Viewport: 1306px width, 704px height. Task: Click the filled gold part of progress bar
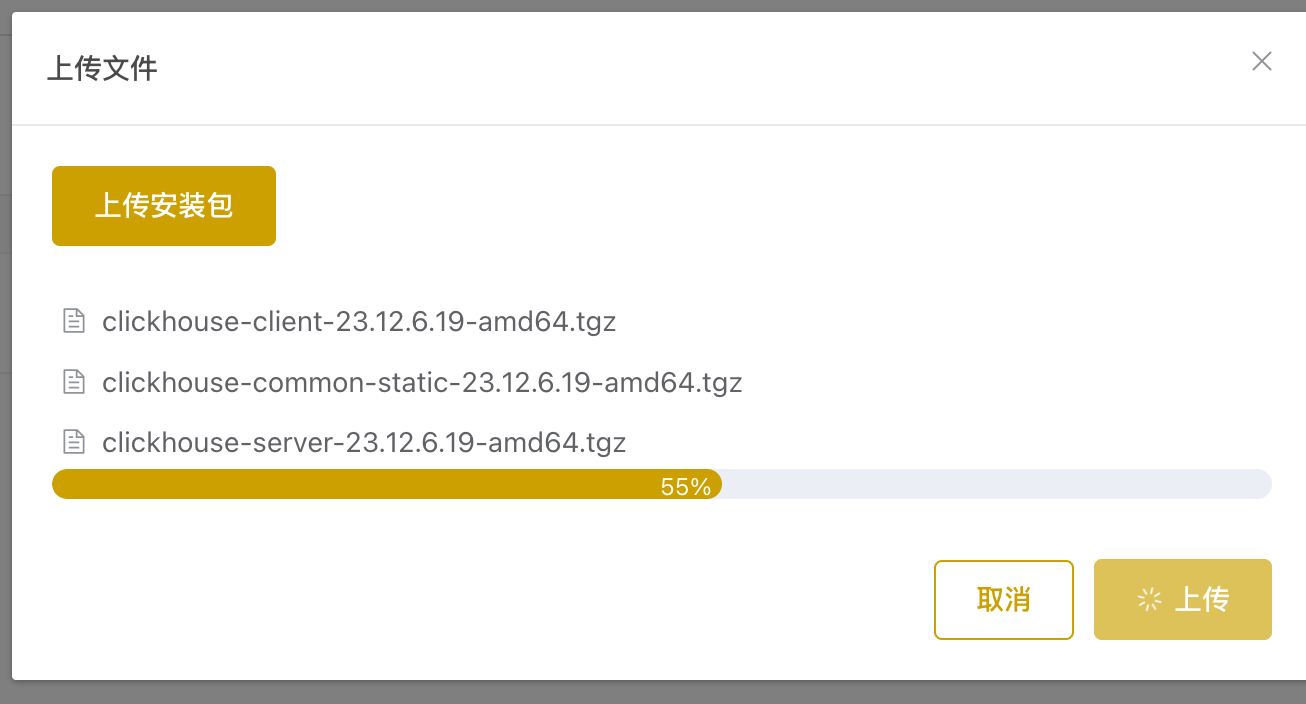pyautogui.click(x=350, y=485)
